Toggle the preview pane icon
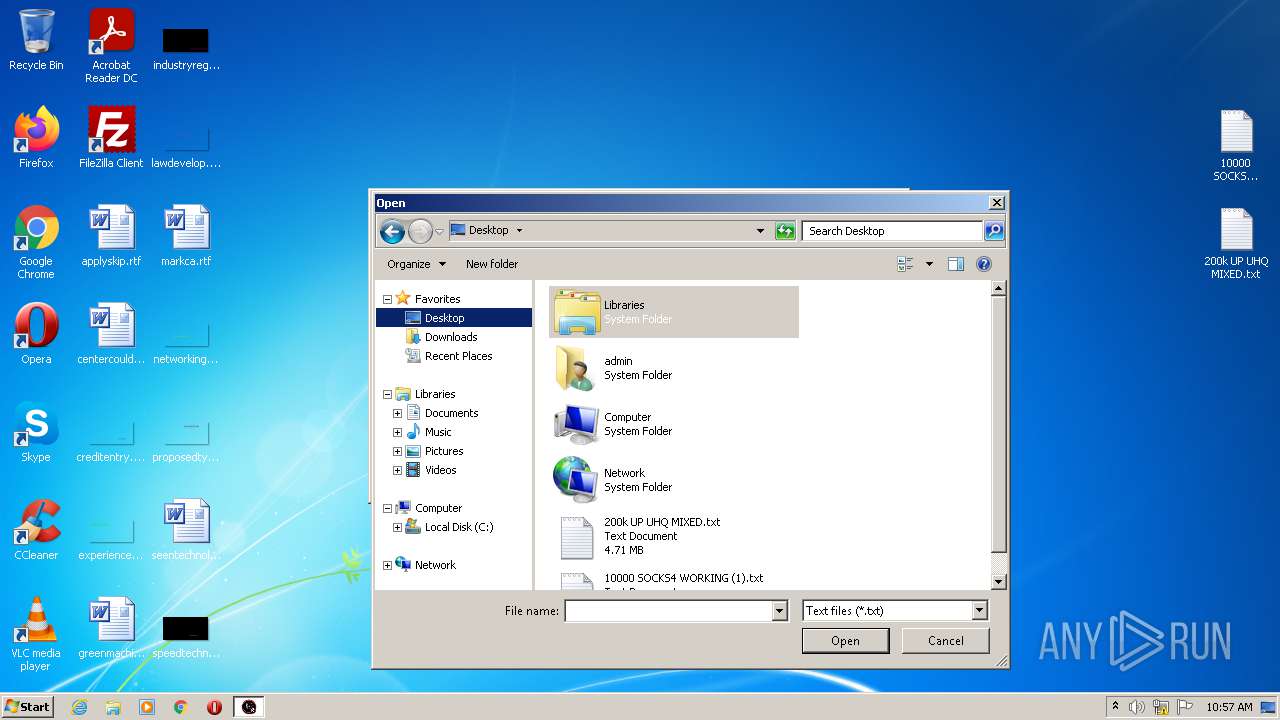Image resolution: width=1280 pixels, height=720 pixels. [956, 264]
